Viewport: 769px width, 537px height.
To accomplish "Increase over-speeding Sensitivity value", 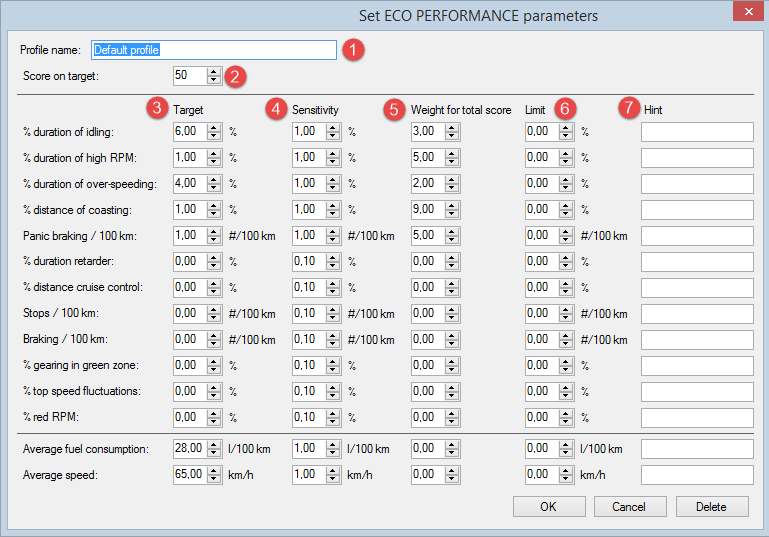I will tap(333, 179).
